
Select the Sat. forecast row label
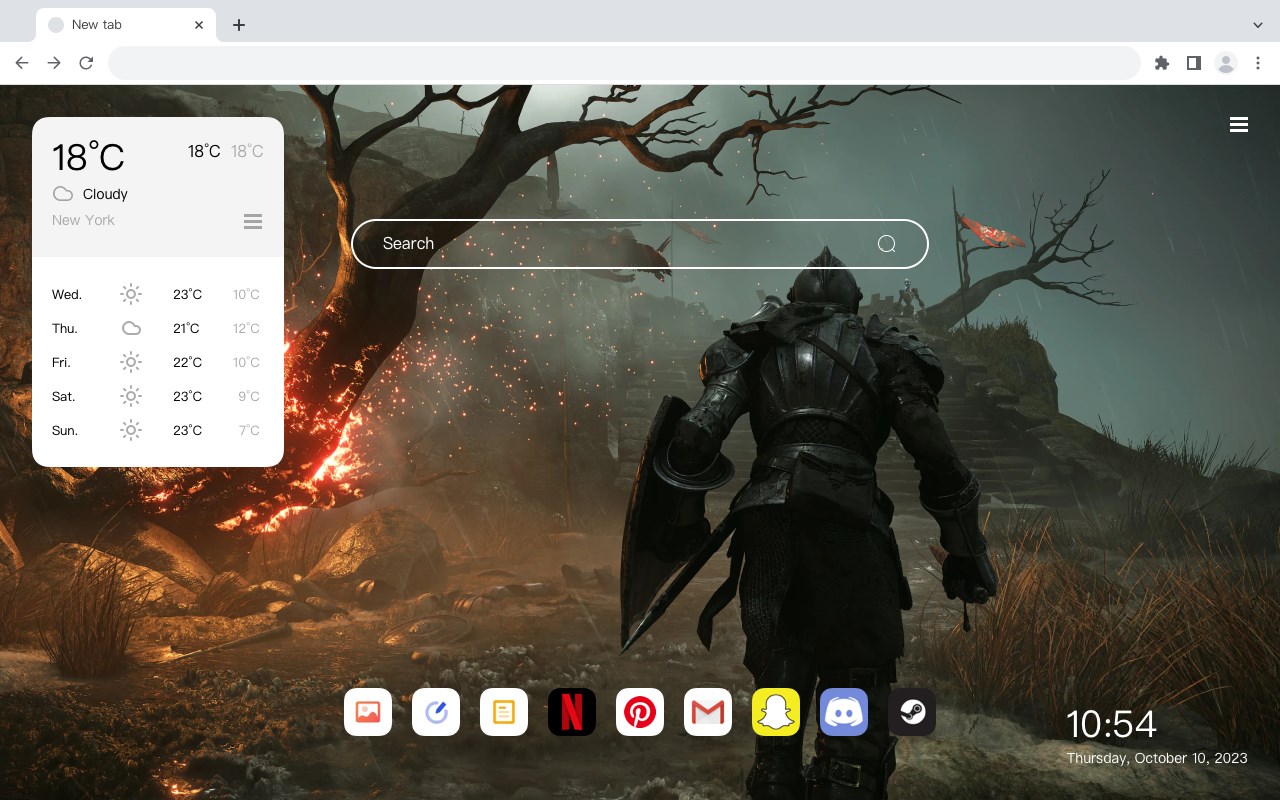tap(64, 396)
